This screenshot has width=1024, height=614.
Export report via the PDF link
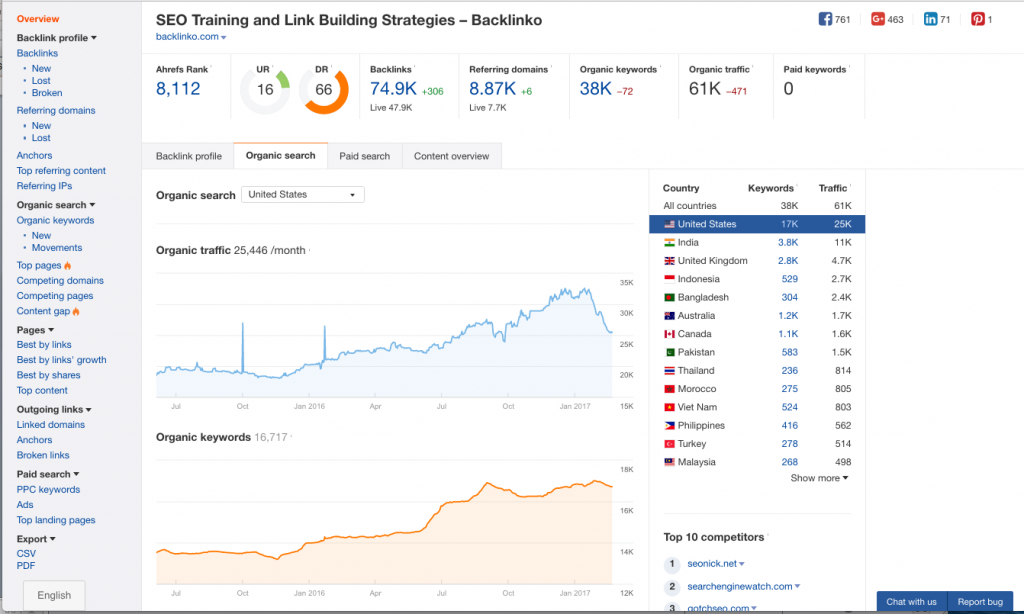click(x=25, y=566)
